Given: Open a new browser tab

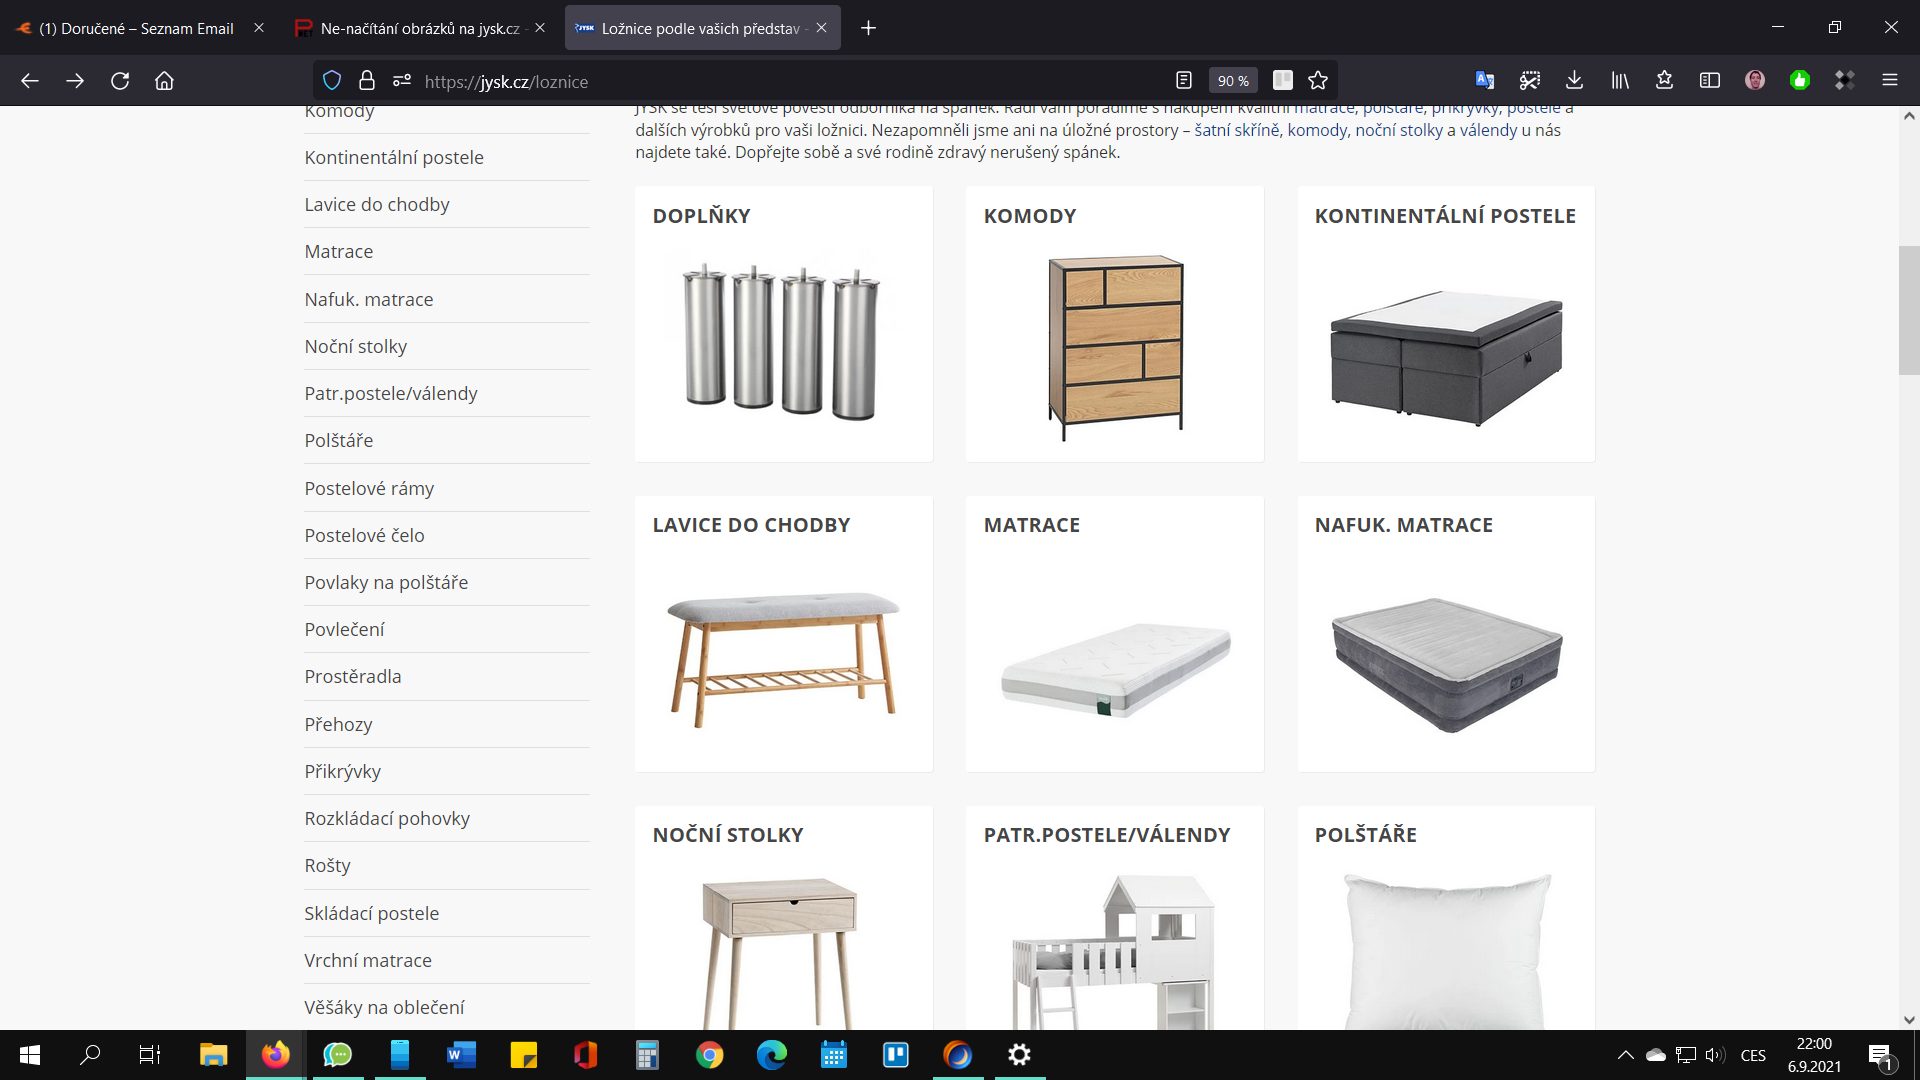Looking at the screenshot, I should click(x=868, y=28).
